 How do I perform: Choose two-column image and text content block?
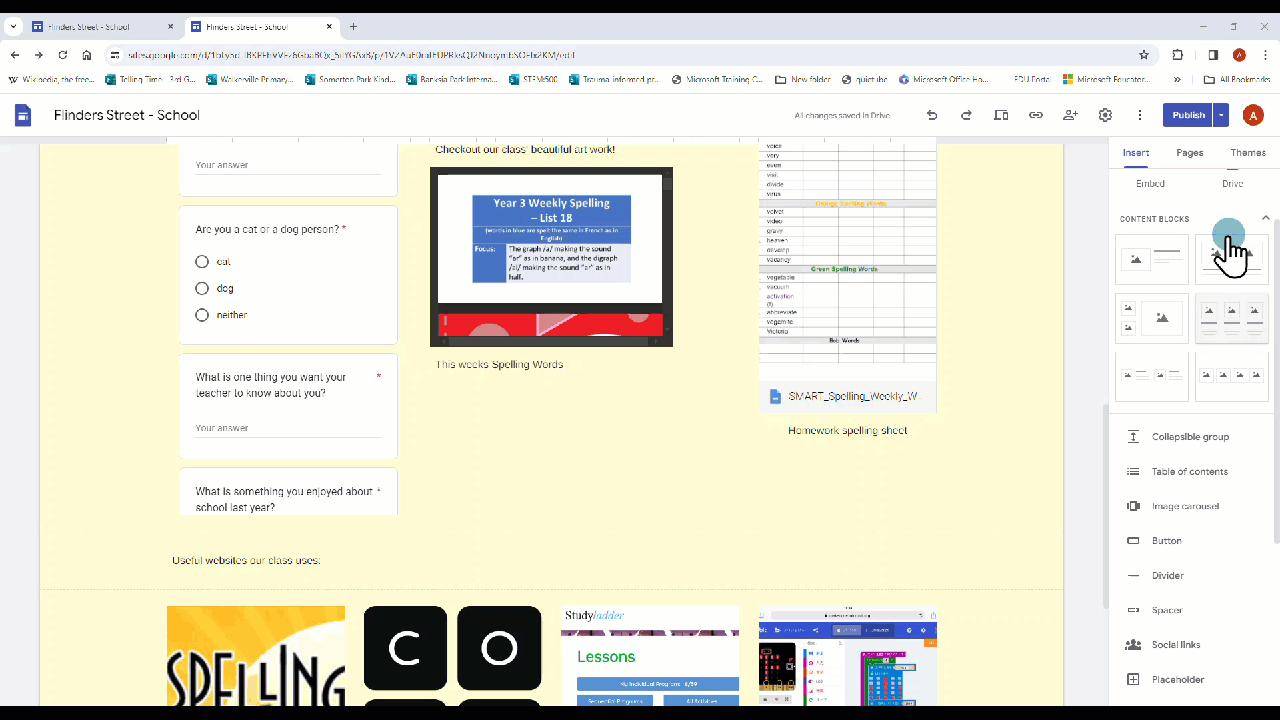pyautogui.click(x=1152, y=376)
